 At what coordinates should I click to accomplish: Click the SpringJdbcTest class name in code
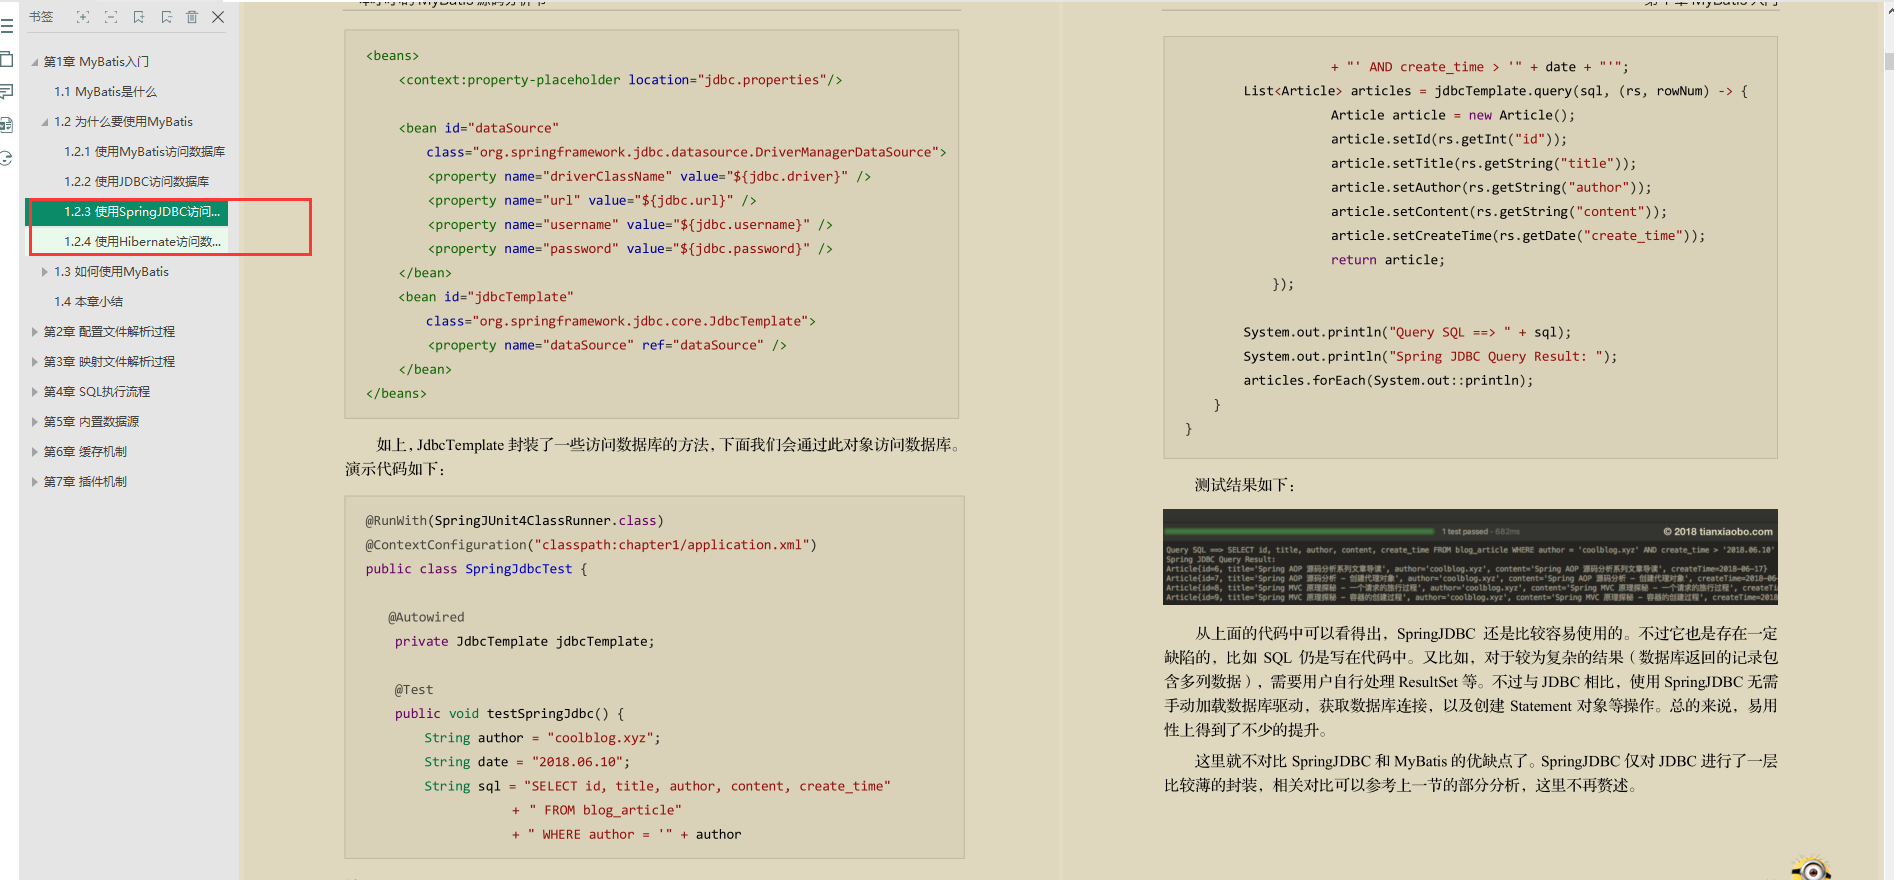tap(519, 569)
